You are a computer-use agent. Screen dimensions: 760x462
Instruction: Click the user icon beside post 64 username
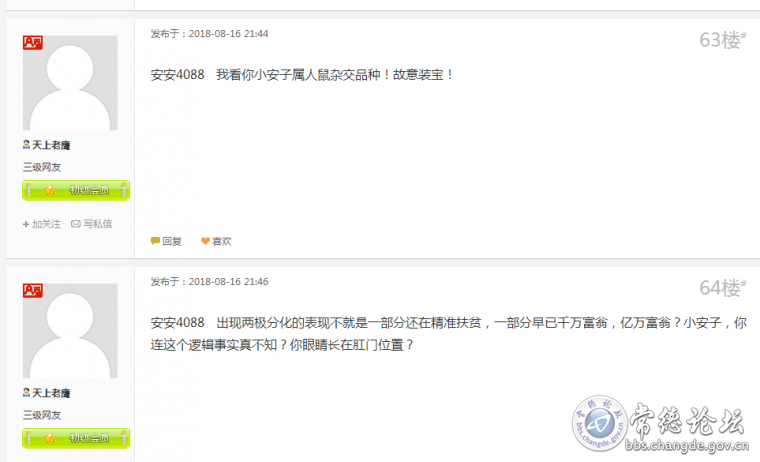point(26,392)
